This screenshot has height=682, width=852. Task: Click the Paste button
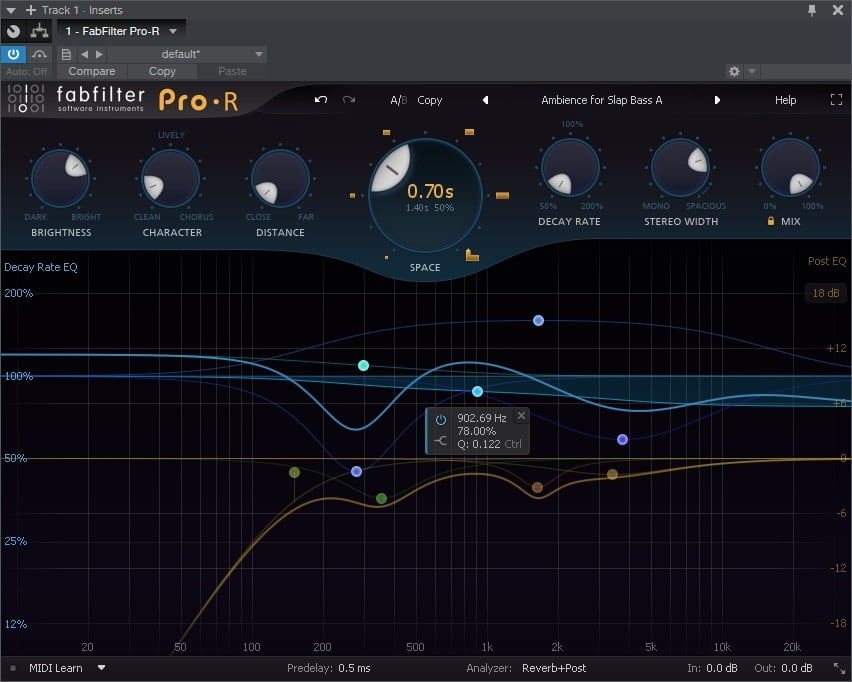(232, 71)
